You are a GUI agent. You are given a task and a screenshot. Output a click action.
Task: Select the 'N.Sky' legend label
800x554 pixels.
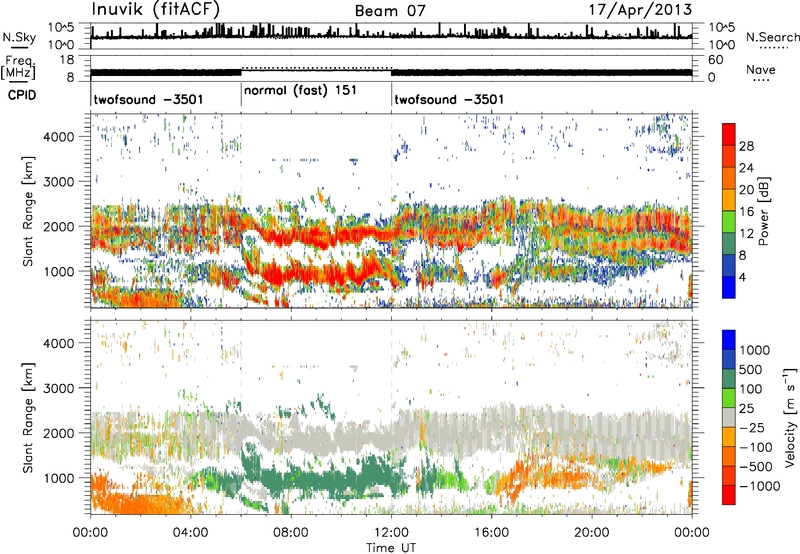tap(19, 37)
